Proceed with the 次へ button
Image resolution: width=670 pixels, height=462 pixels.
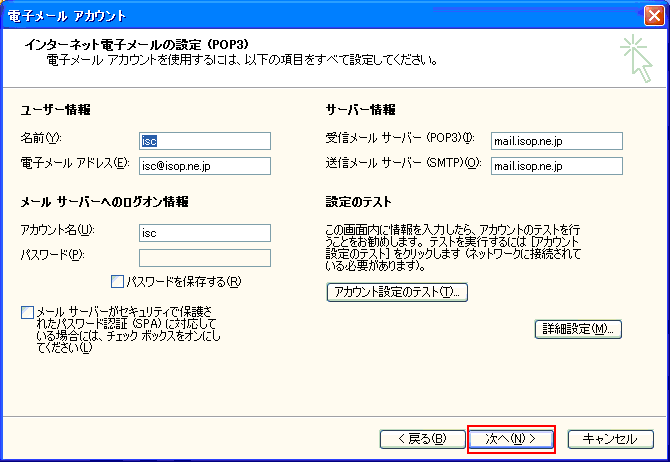tap(511, 439)
